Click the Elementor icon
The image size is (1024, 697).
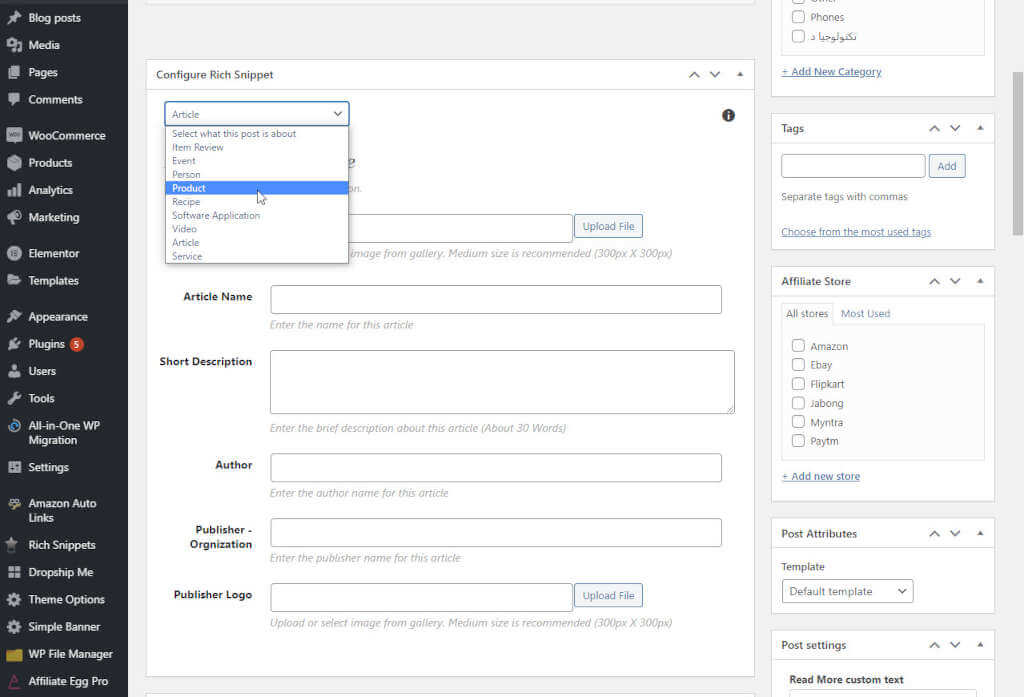click(14, 253)
